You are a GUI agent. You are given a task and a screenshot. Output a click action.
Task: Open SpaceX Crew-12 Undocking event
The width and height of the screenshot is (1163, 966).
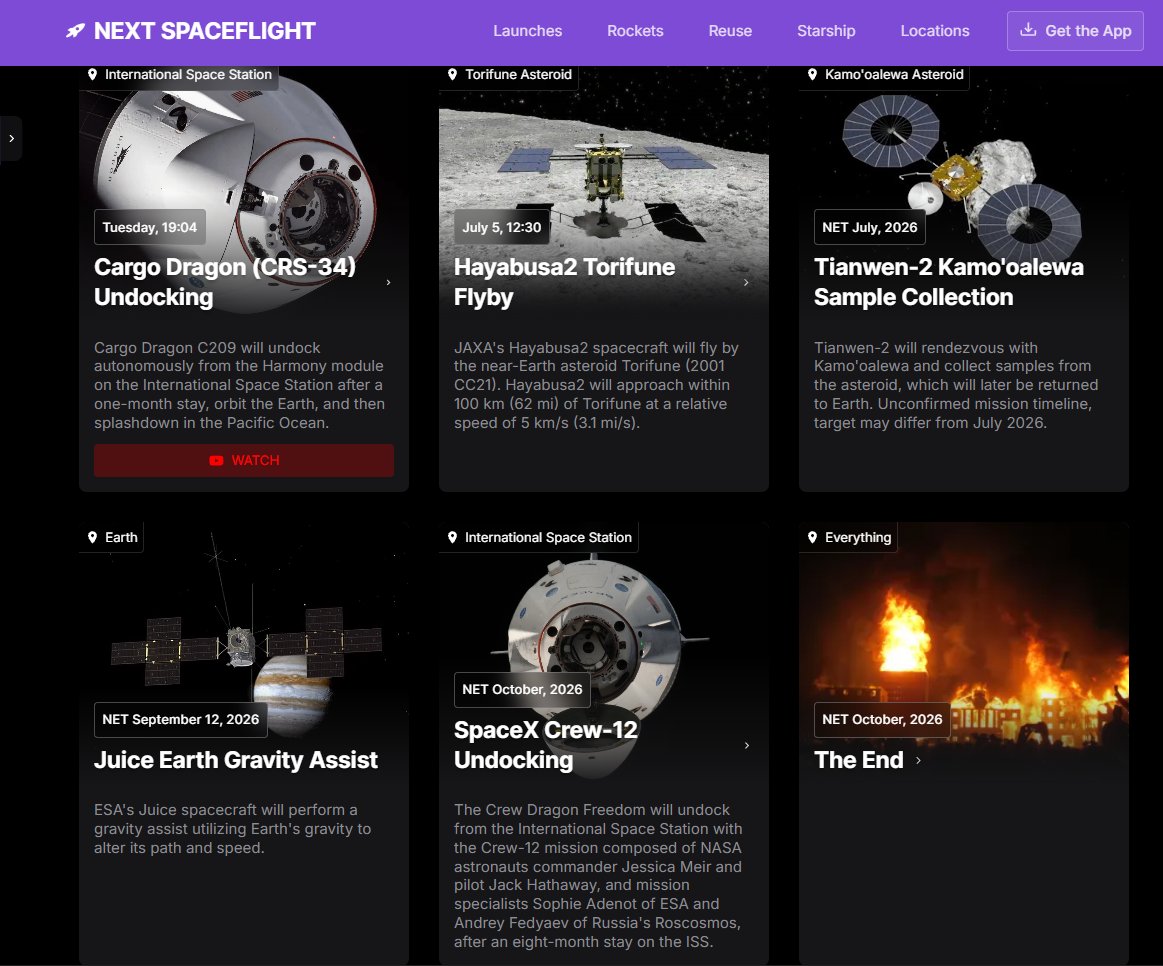(546, 745)
